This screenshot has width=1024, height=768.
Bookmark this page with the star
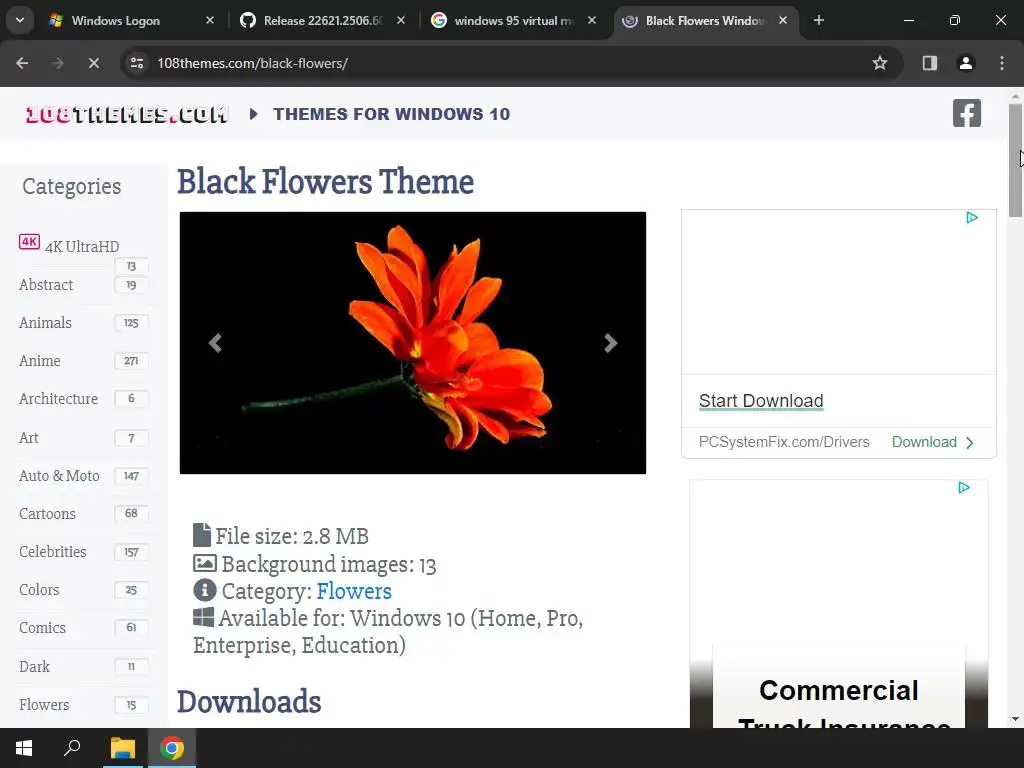[880, 63]
